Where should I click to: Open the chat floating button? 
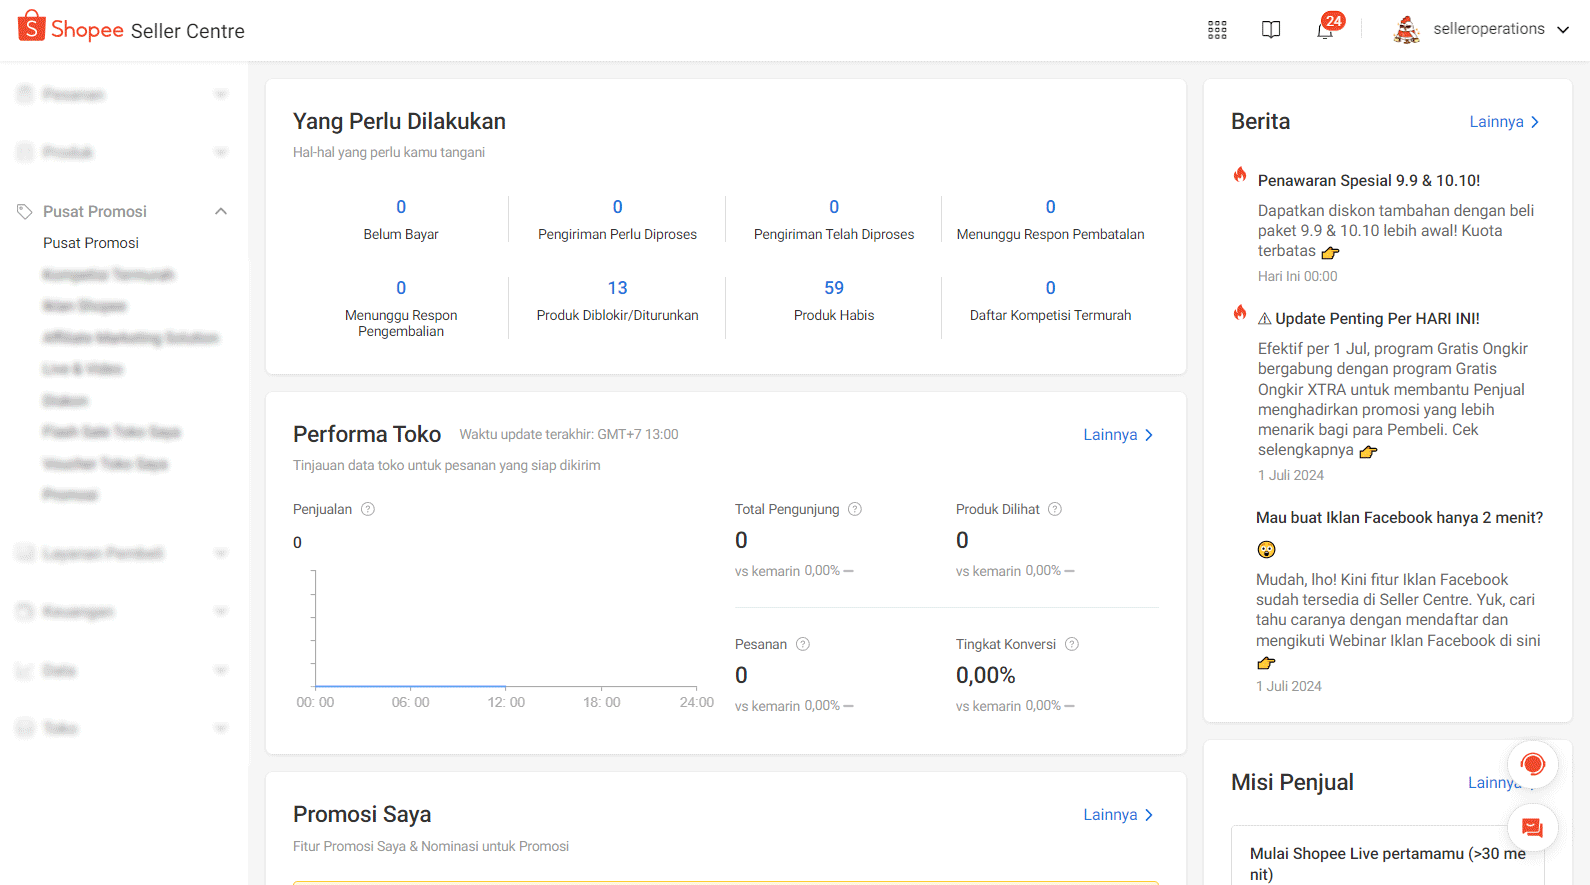tap(1532, 828)
